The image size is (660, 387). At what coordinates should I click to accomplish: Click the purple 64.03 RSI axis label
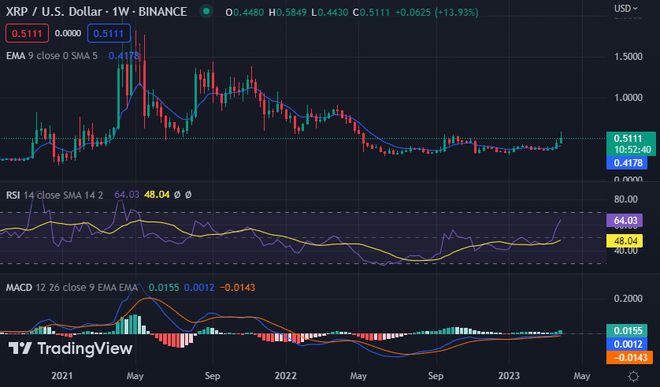[x=625, y=220]
